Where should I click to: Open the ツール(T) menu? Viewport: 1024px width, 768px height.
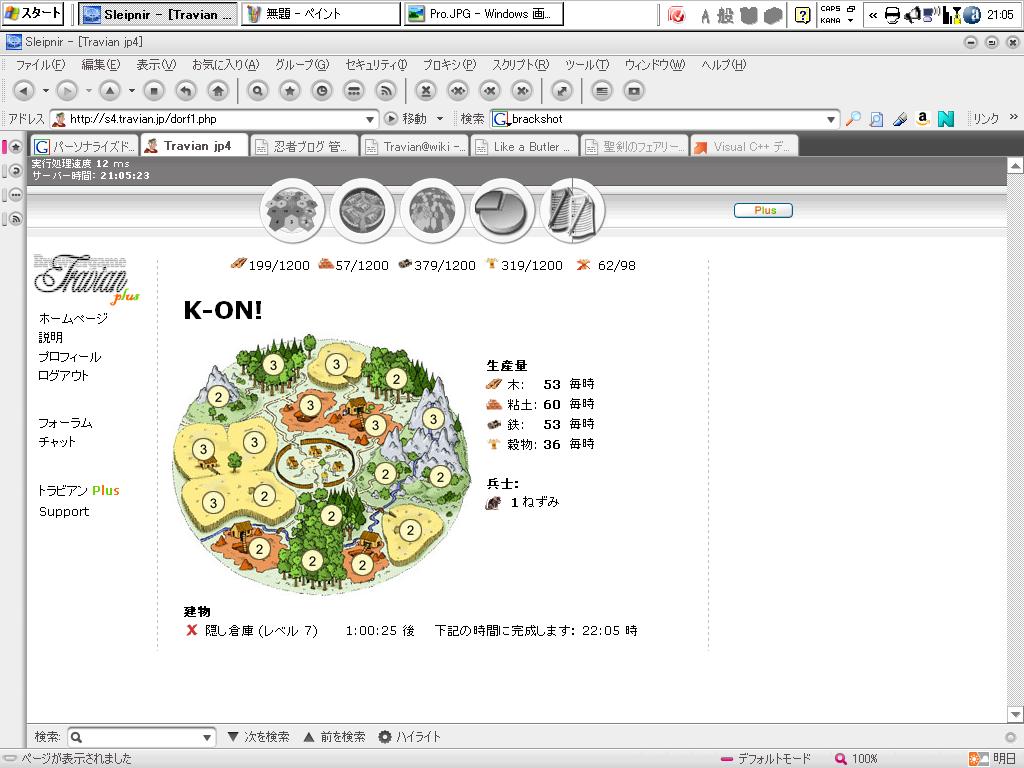586,65
